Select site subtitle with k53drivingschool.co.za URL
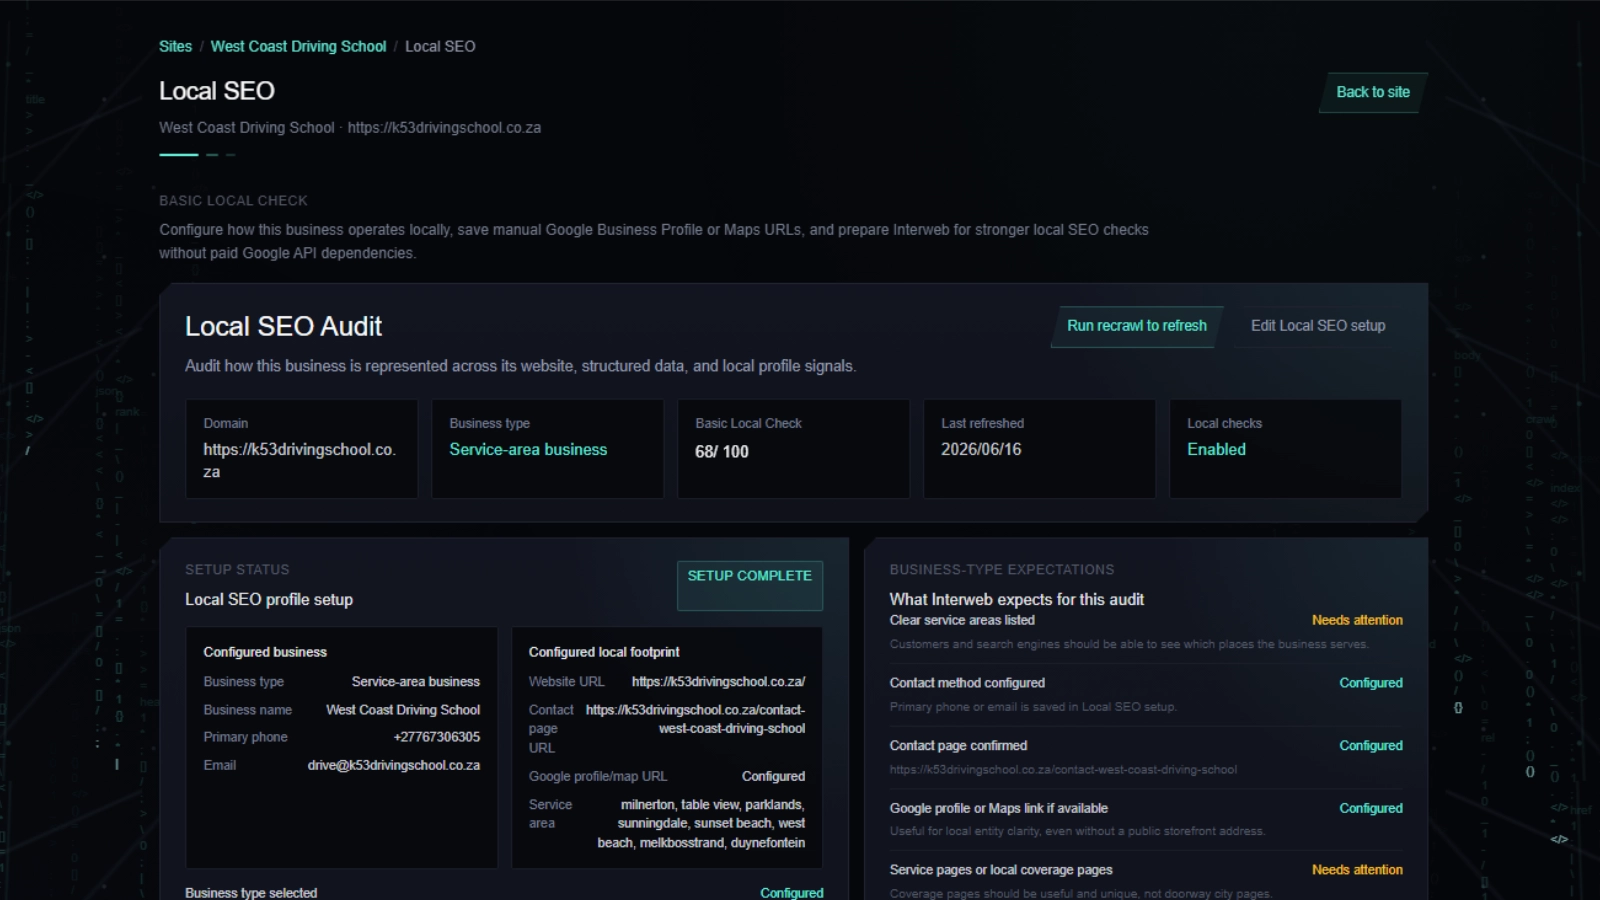The width and height of the screenshot is (1600, 900). click(350, 128)
